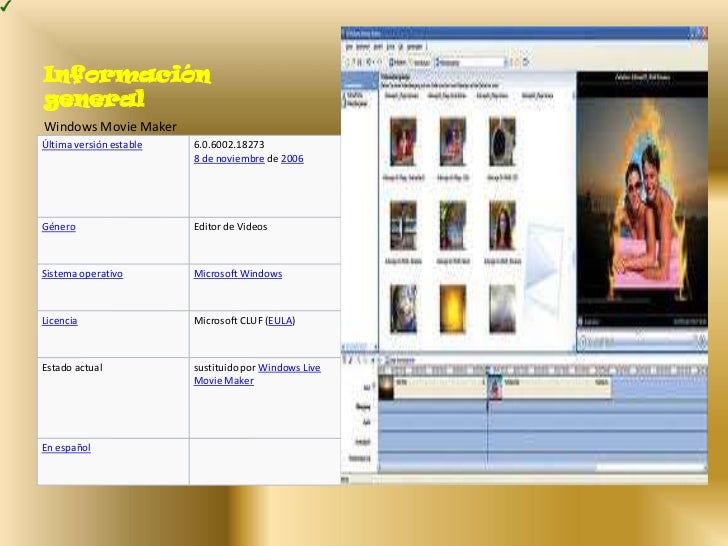Click the large transition arrow graphic in collection
The height and width of the screenshot is (546, 728).
[543, 269]
